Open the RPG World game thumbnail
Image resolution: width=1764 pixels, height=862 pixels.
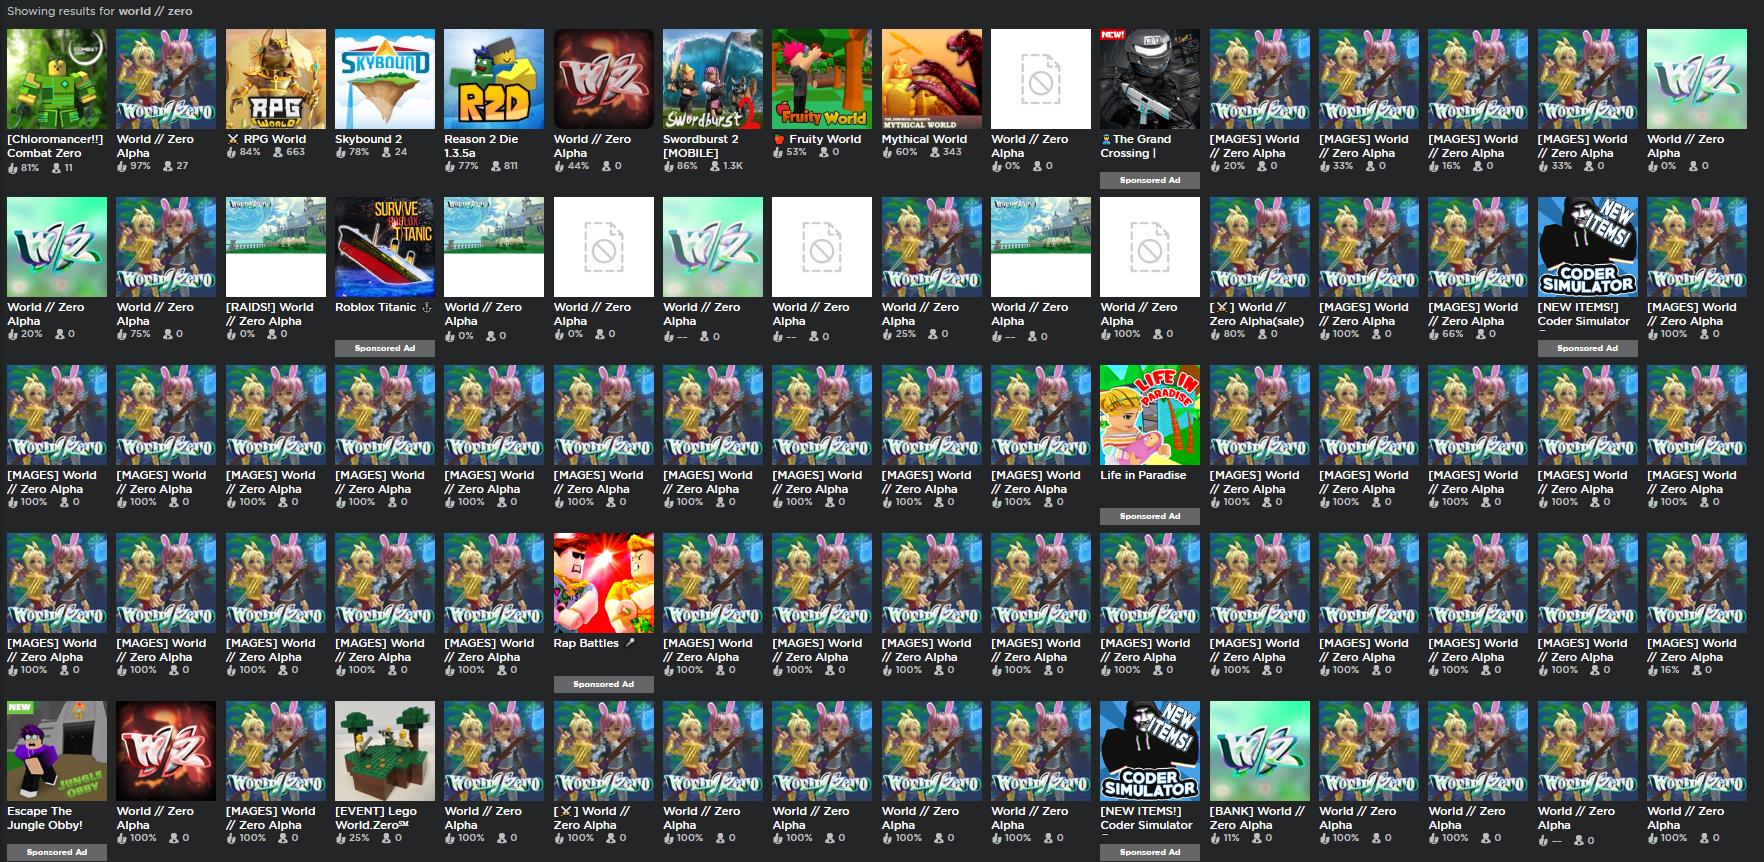(276, 79)
